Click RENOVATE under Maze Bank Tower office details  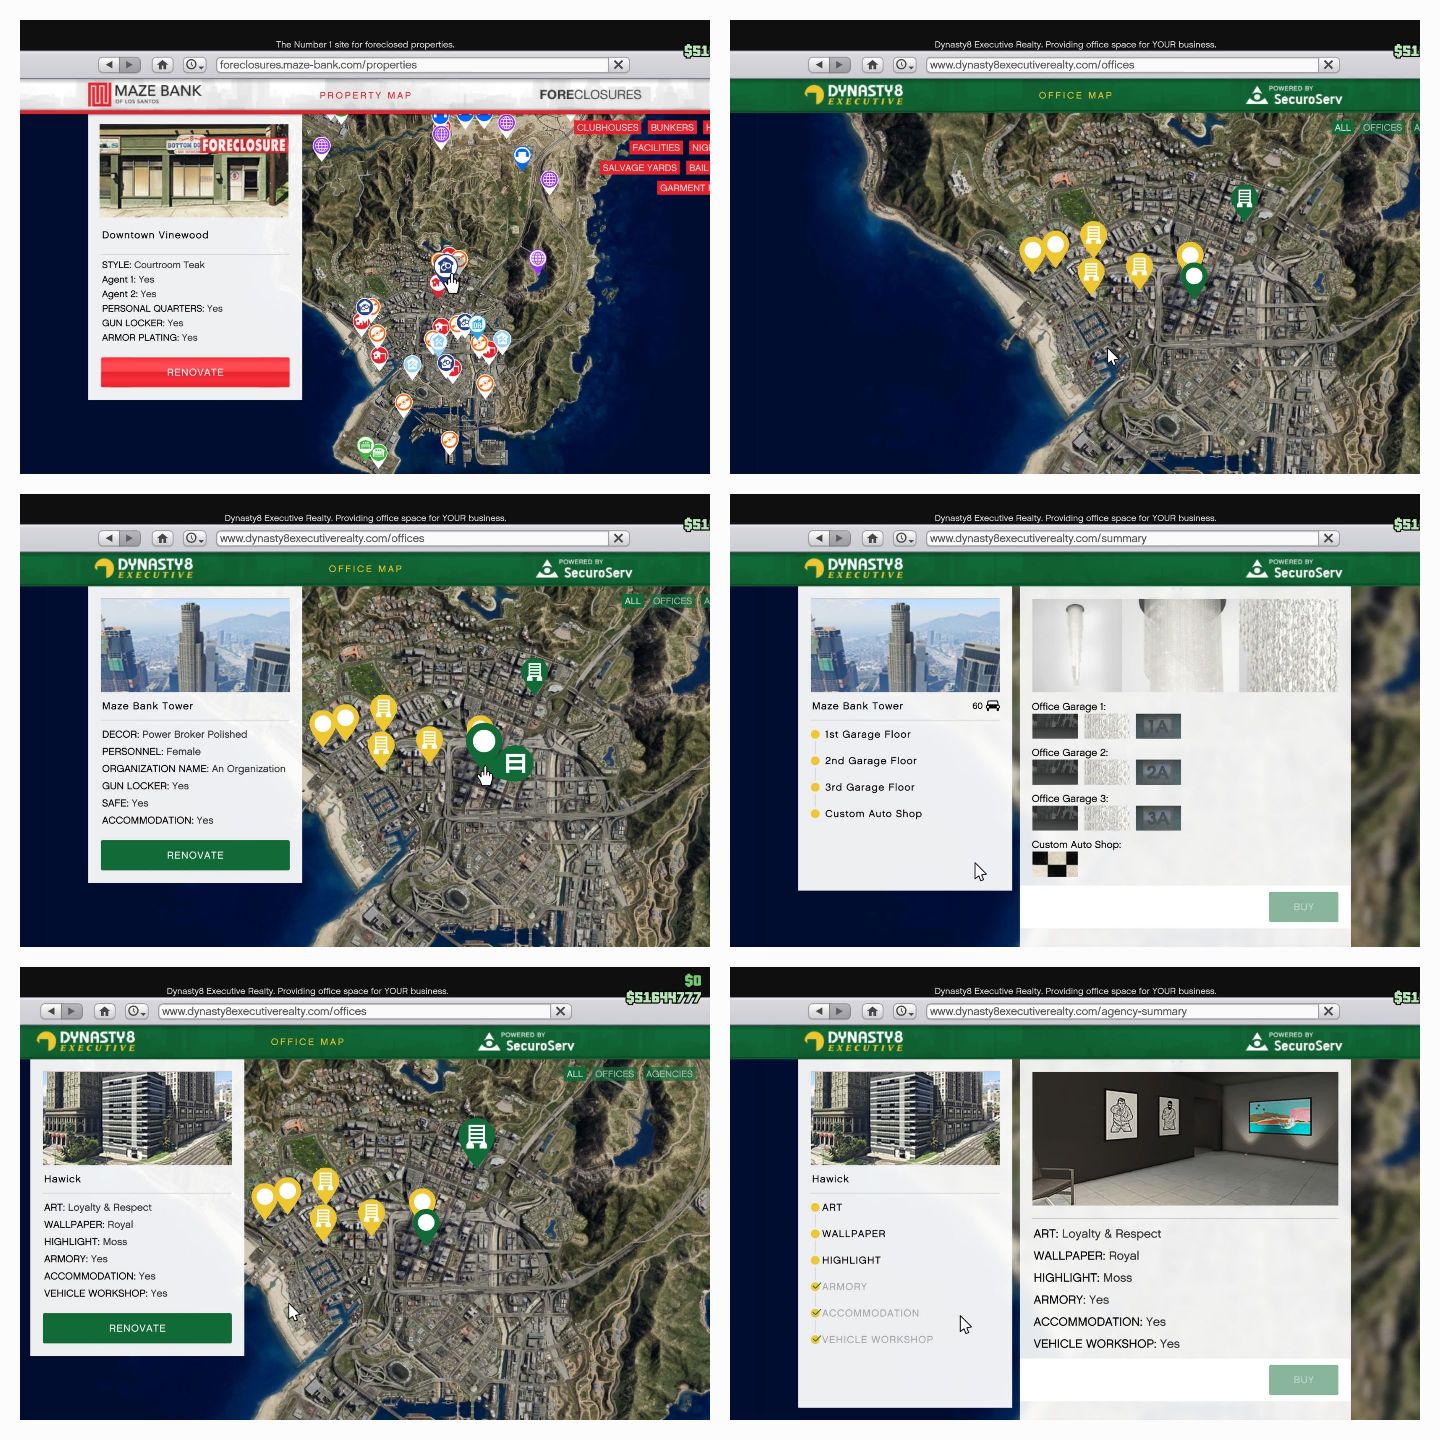(x=195, y=855)
